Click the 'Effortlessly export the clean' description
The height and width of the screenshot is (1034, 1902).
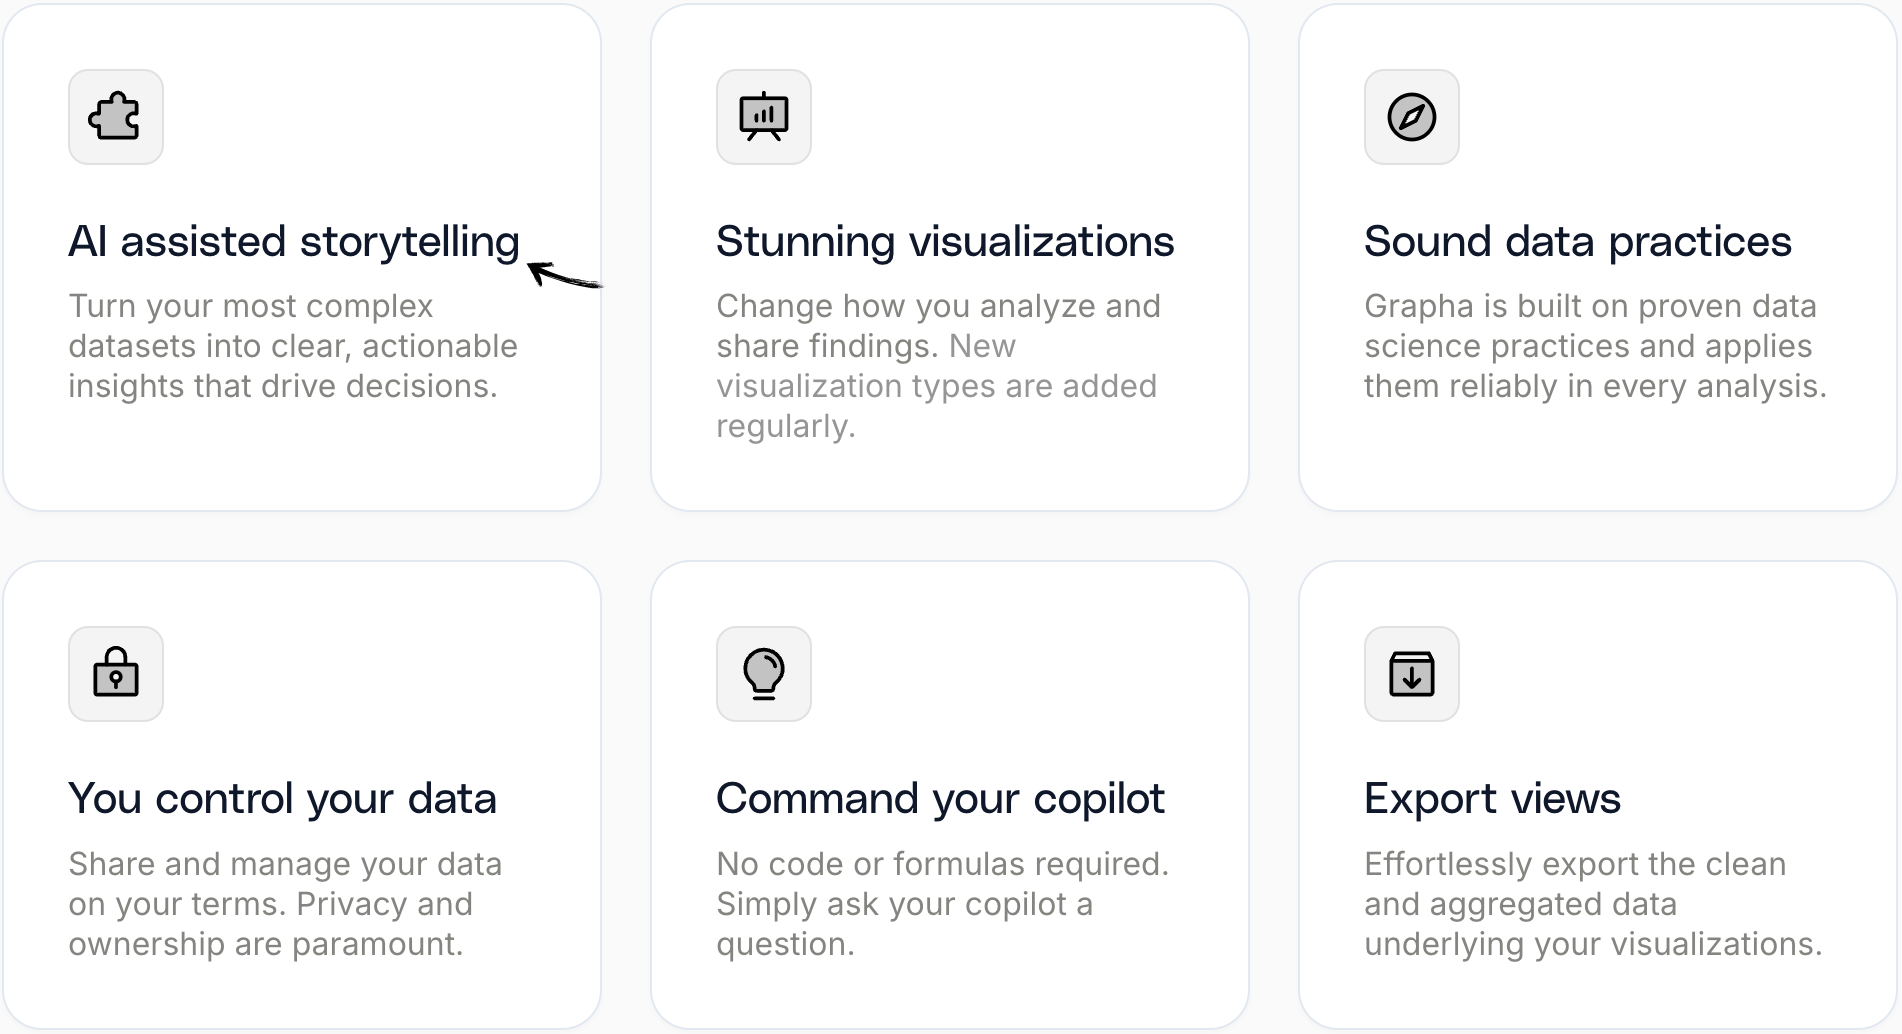[x=1593, y=904]
